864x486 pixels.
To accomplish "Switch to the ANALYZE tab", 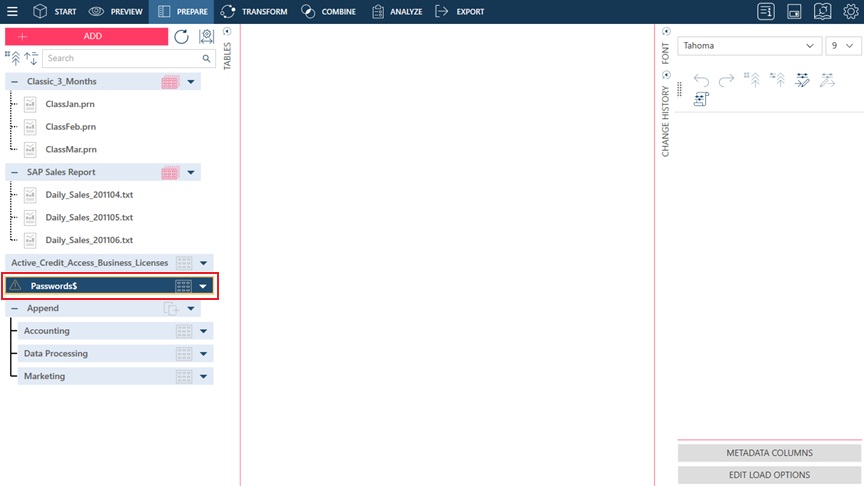I will pos(397,11).
